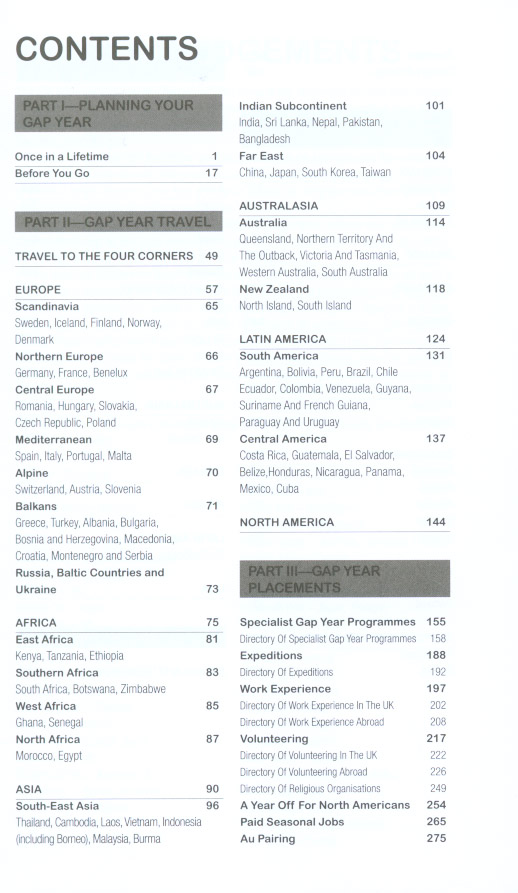The width and height of the screenshot is (518, 893).
Task: Select Russia, Baltic Countries and Ukraine
Action: click(118, 581)
